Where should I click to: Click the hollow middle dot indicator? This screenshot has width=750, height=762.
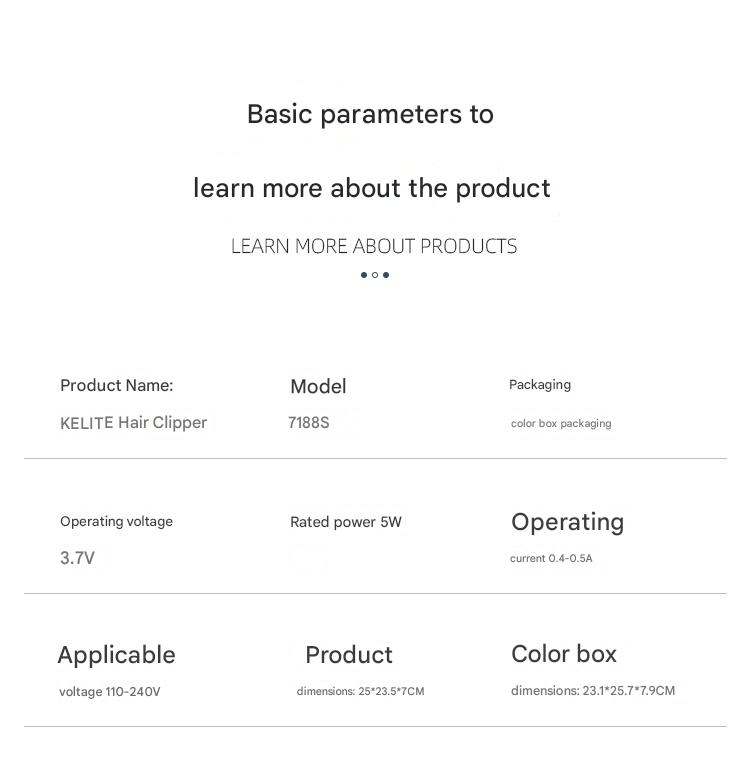tap(375, 275)
